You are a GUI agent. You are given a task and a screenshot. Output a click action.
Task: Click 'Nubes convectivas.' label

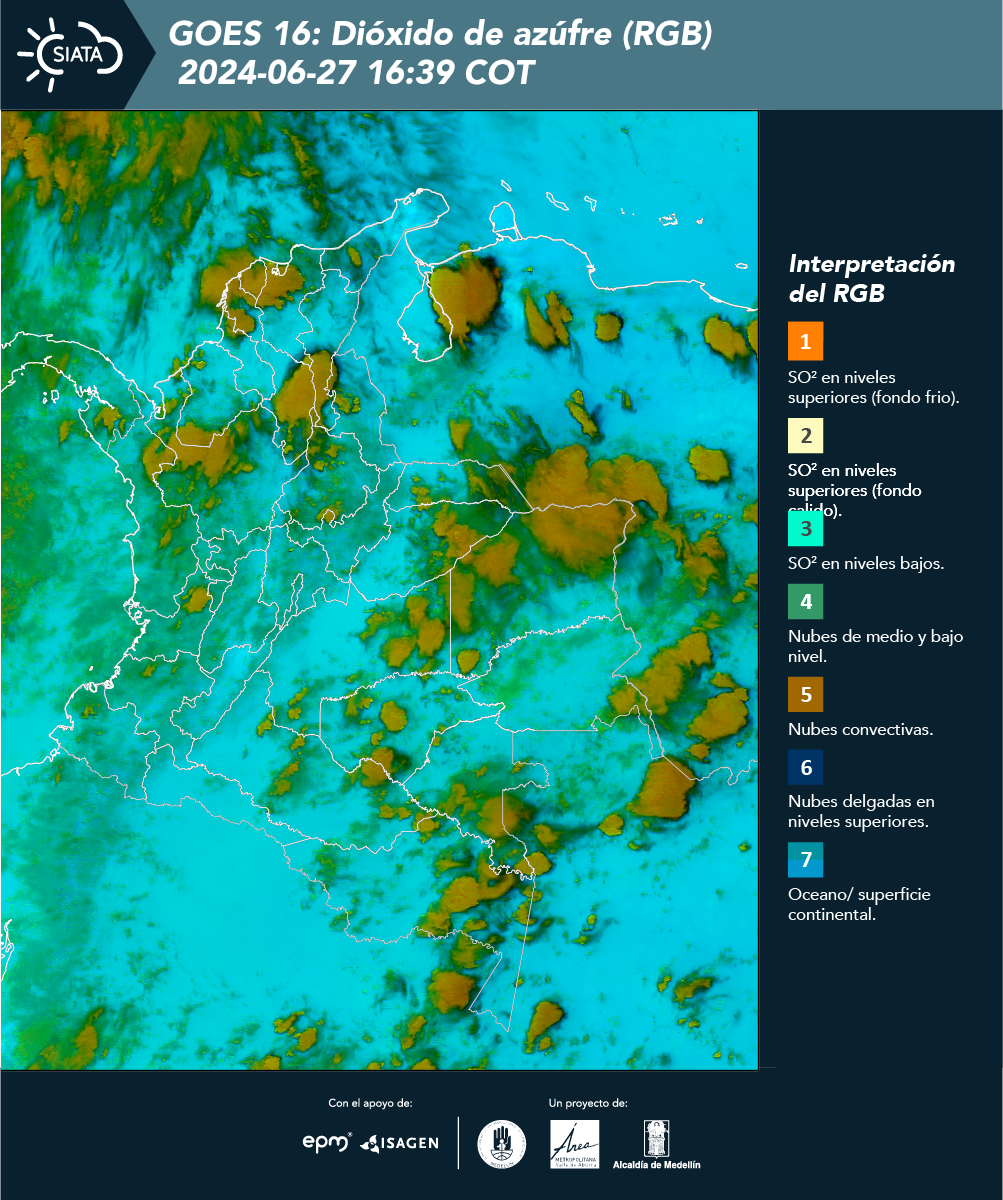(x=861, y=729)
